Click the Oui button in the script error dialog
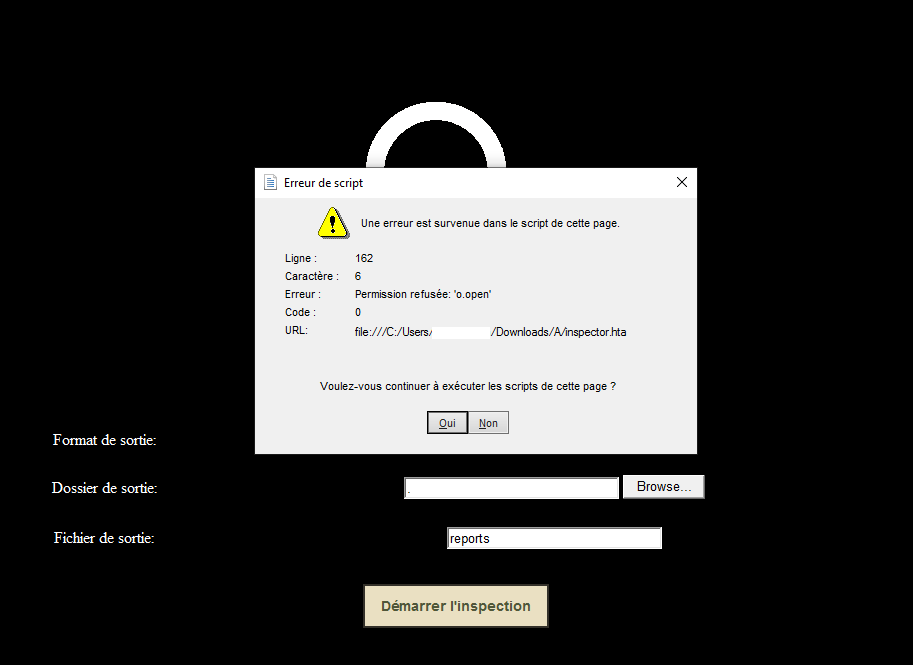 [447, 423]
